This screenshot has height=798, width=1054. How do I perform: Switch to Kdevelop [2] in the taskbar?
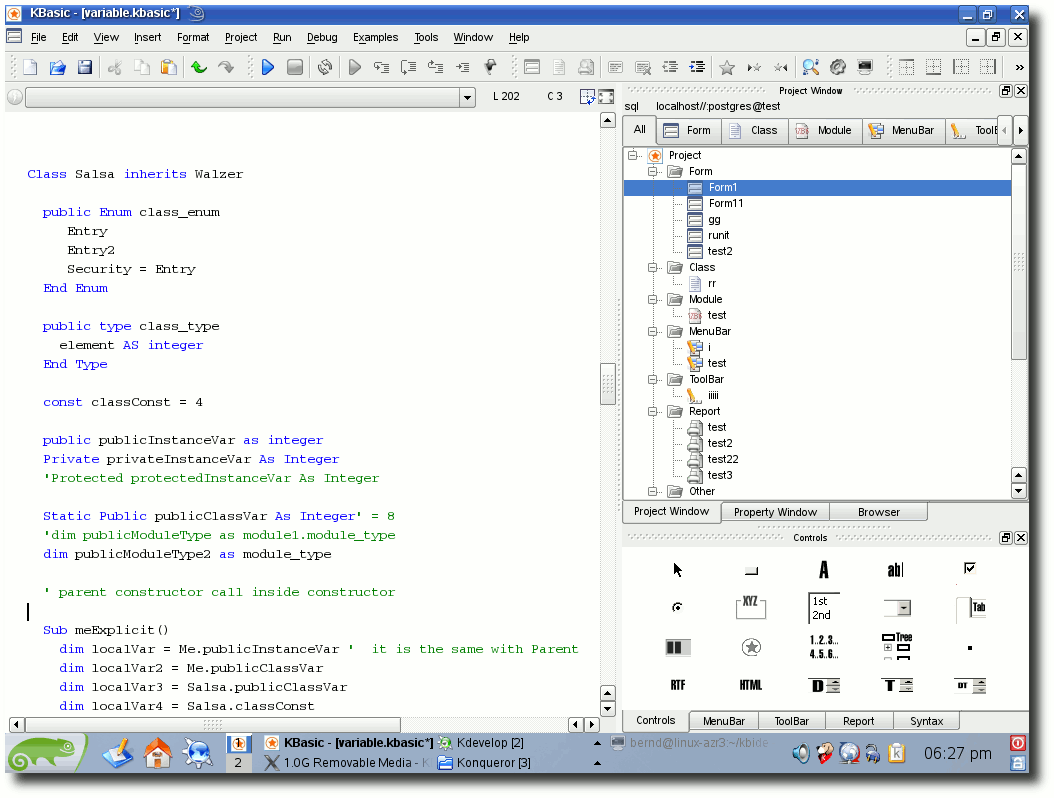click(481, 743)
